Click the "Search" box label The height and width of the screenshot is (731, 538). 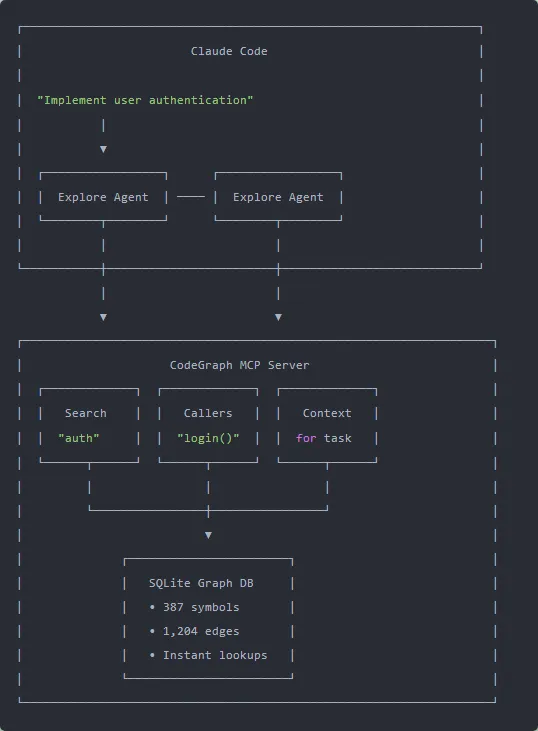[x=86, y=413]
